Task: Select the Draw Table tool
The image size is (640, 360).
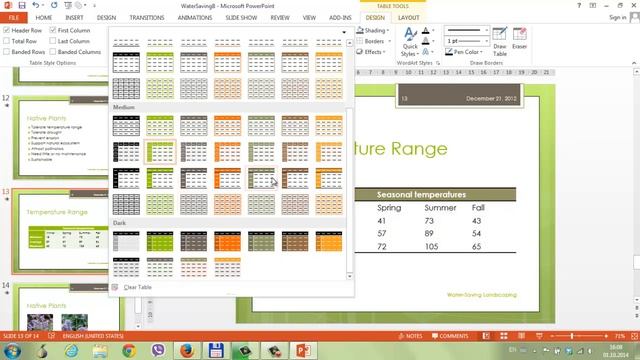Action: [500, 42]
